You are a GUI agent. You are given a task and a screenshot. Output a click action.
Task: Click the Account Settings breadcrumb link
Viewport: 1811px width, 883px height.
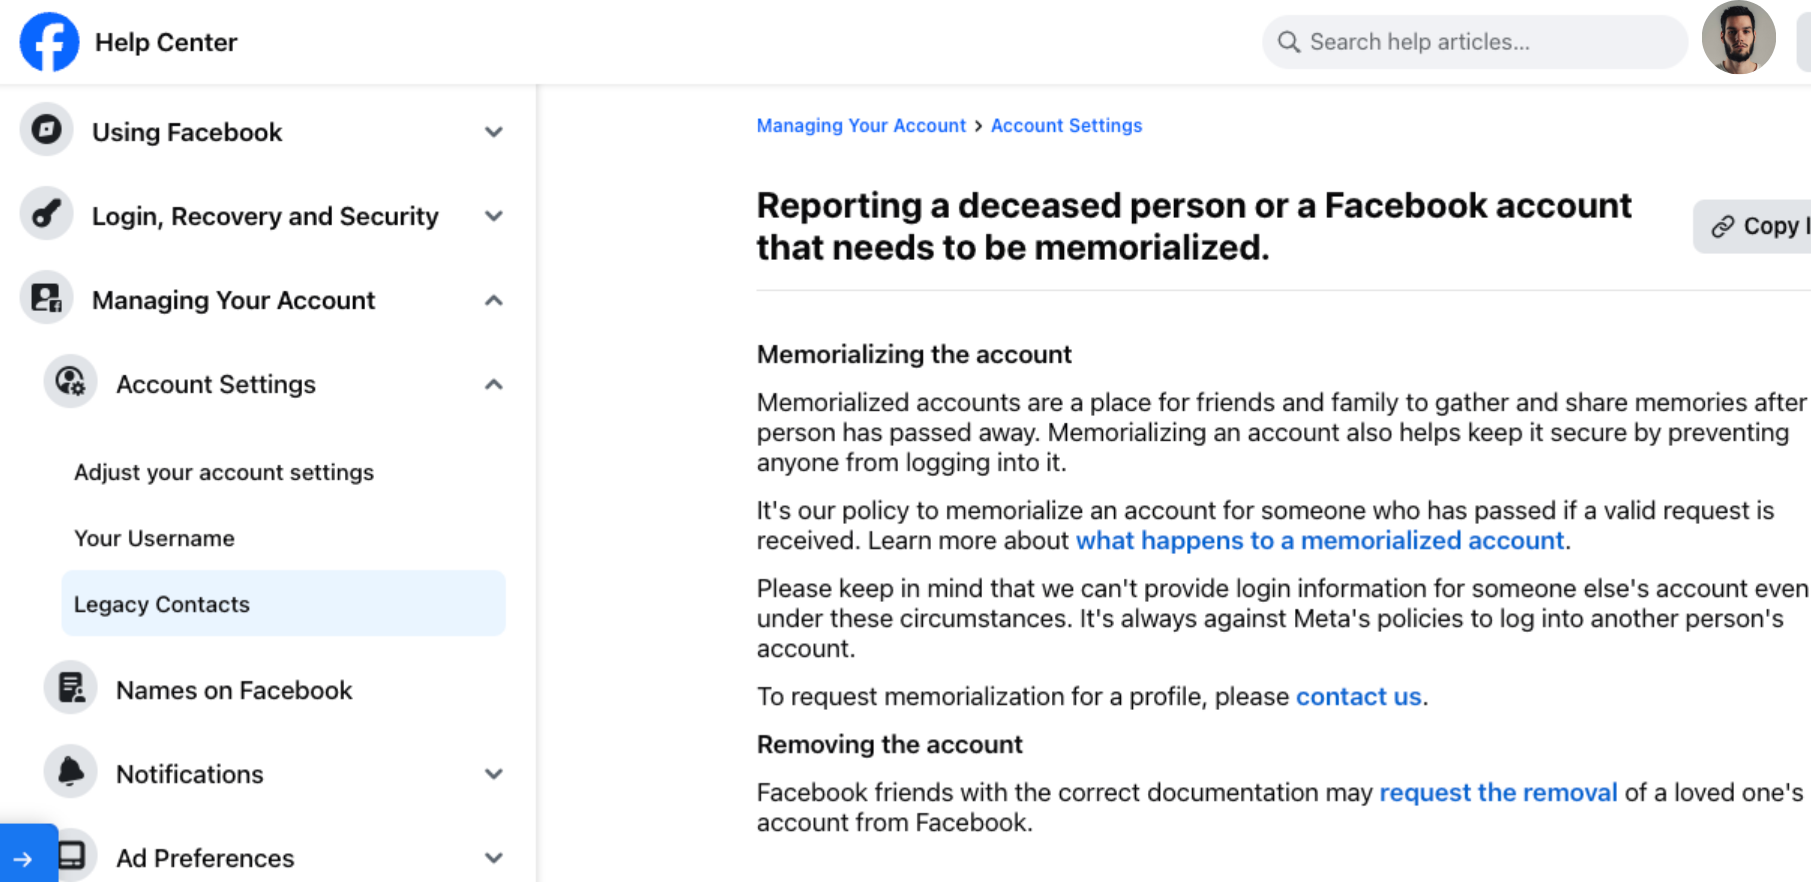1066,125
